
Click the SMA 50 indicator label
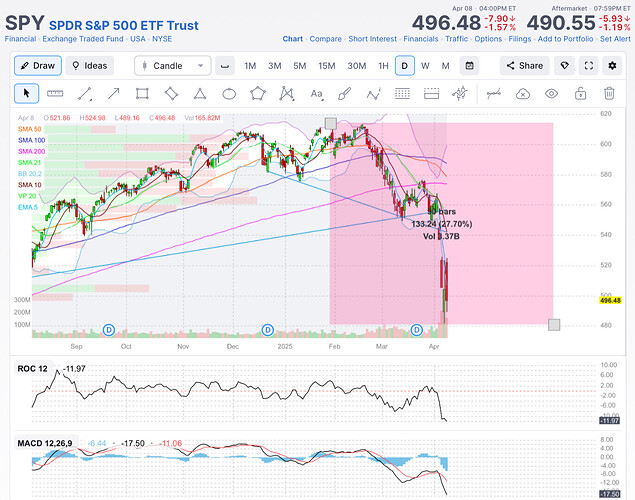pyautogui.click(x=30, y=129)
